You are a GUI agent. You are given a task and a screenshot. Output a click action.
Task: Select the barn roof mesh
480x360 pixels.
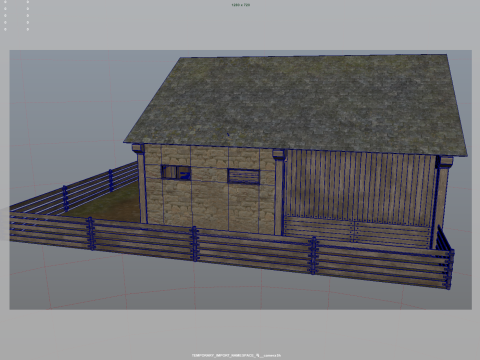pyautogui.click(x=295, y=104)
